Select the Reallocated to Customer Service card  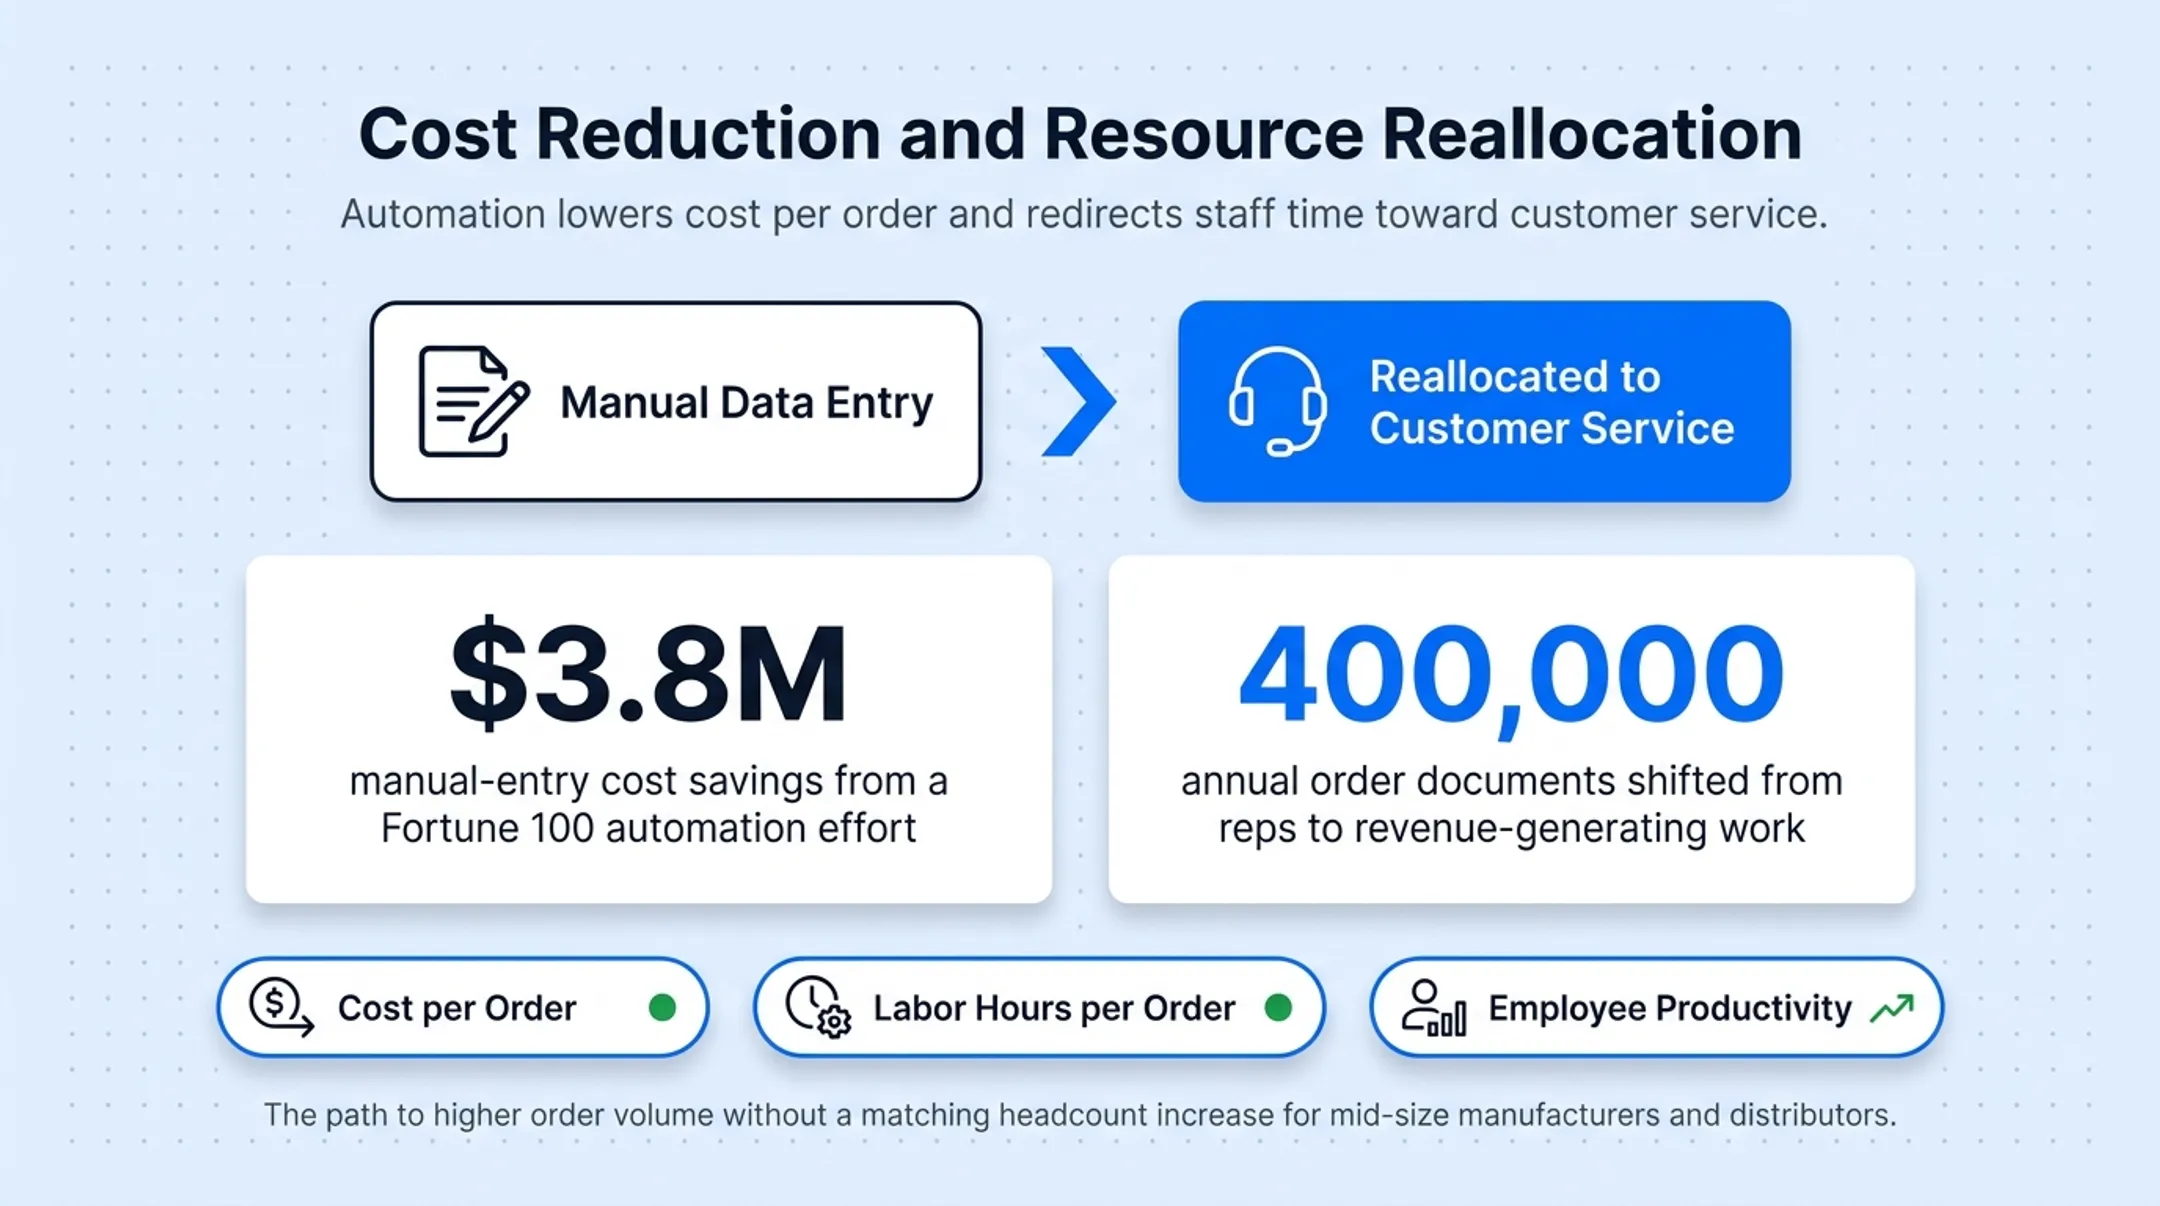pyautogui.click(x=1484, y=401)
